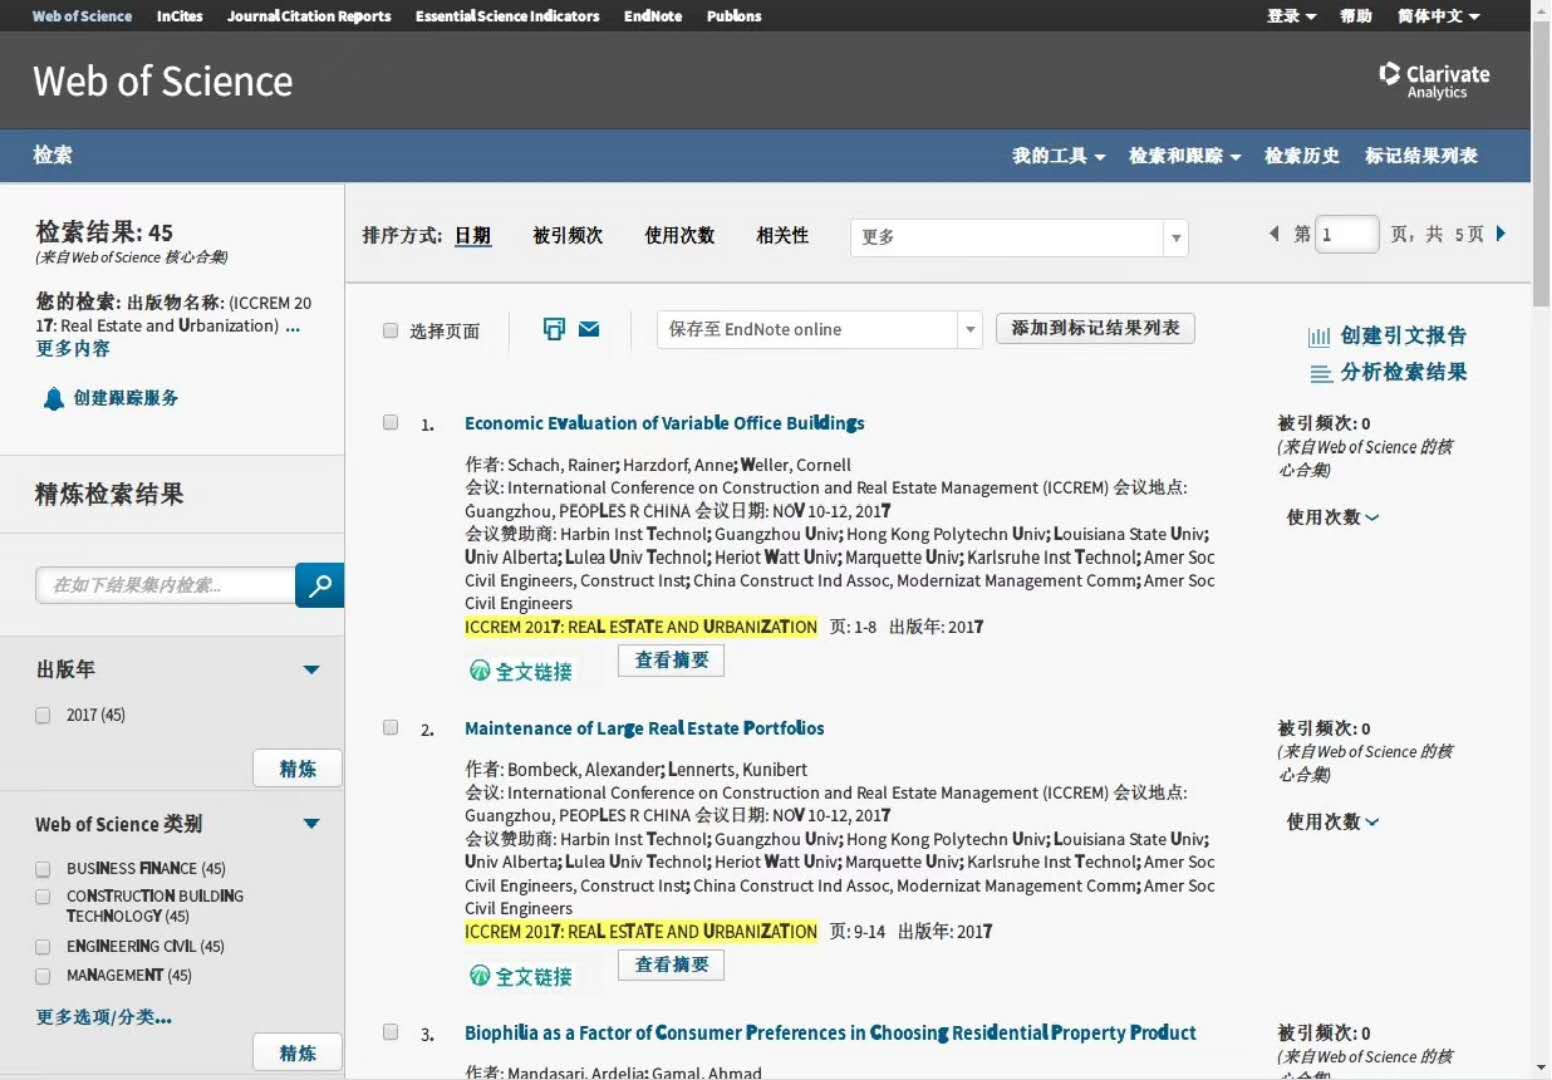Viewport: 1552px width, 1080px height.
Task: Sort results by 被引频次
Action: 568,236
